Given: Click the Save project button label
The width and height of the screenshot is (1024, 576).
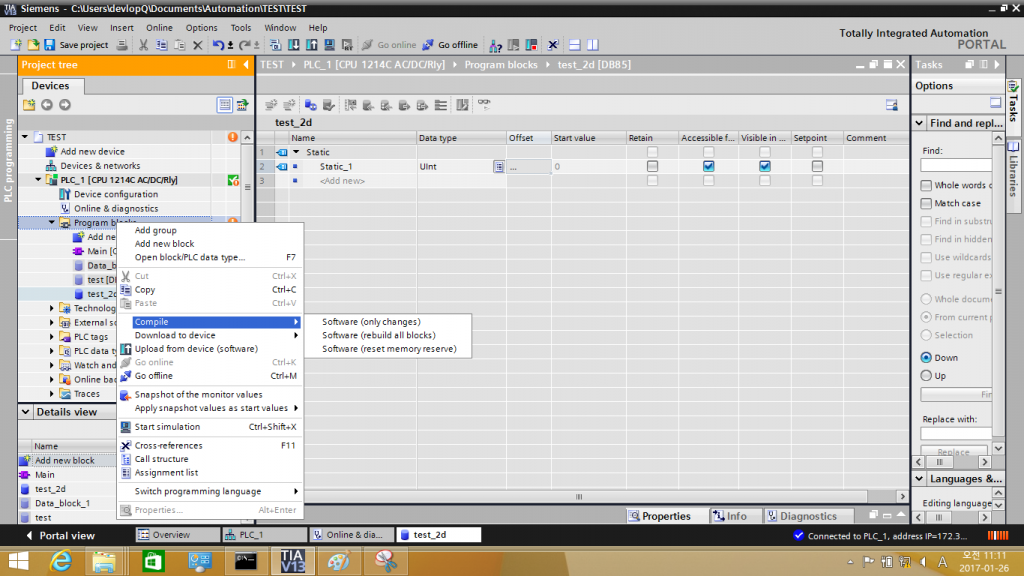Looking at the screenshot, I should (84, 45).
